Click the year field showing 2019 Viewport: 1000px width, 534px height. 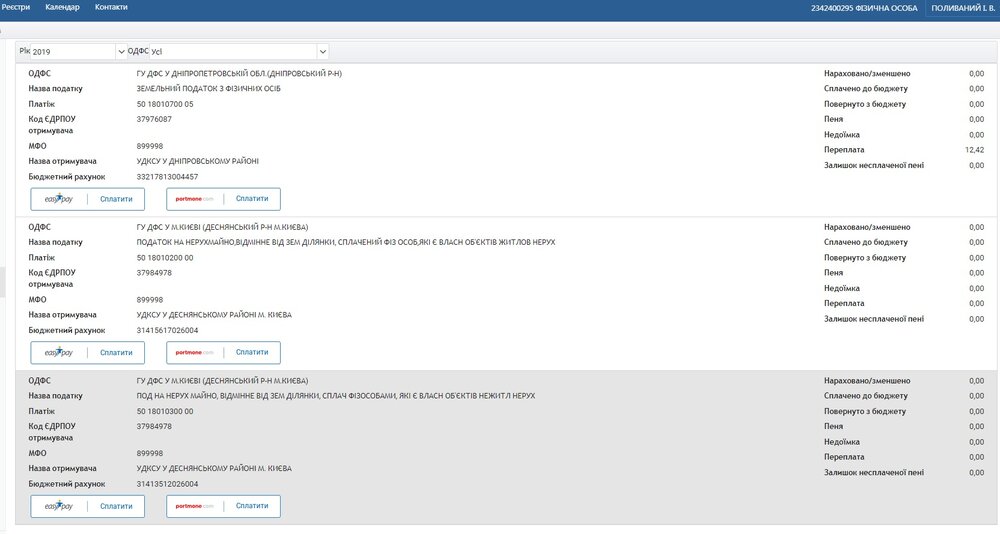[73, 52]
